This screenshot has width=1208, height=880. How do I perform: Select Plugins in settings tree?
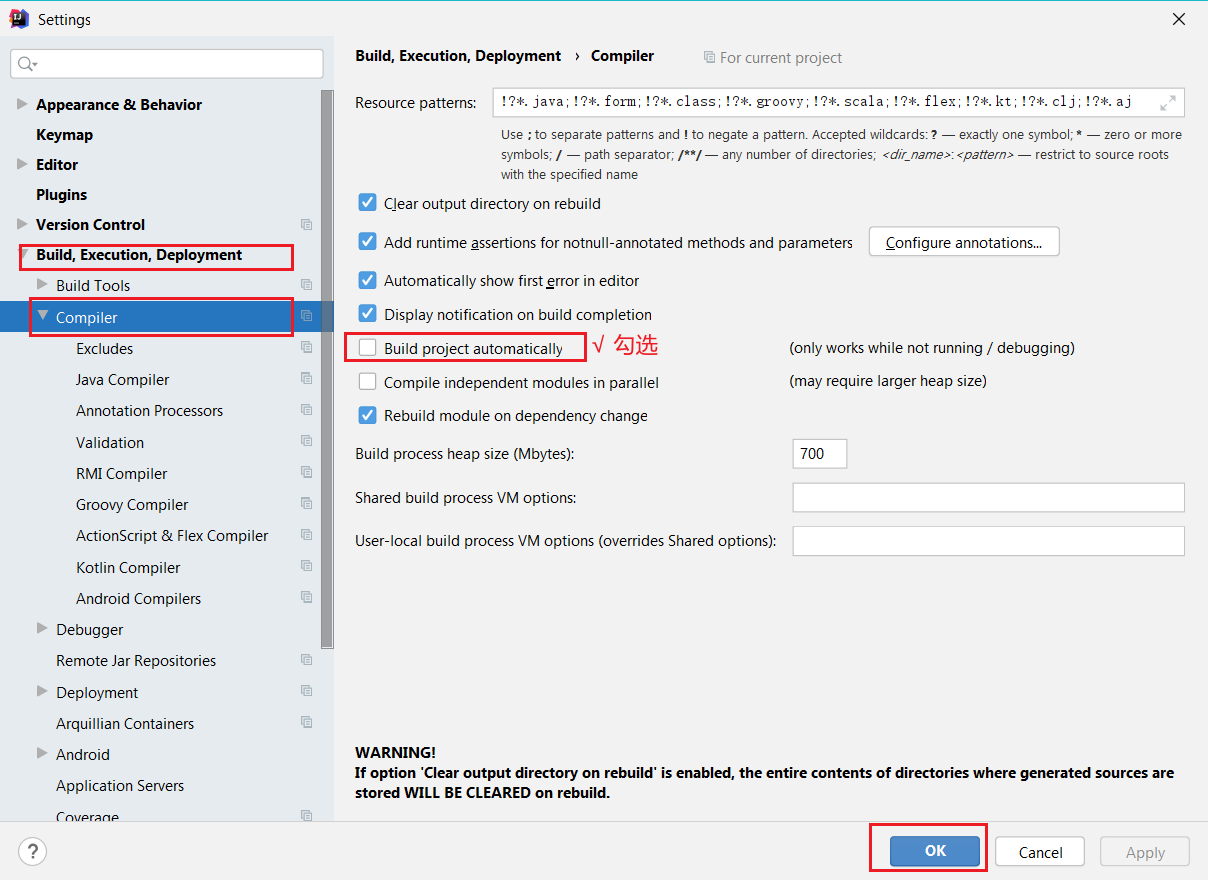click(x=61, y=194)
